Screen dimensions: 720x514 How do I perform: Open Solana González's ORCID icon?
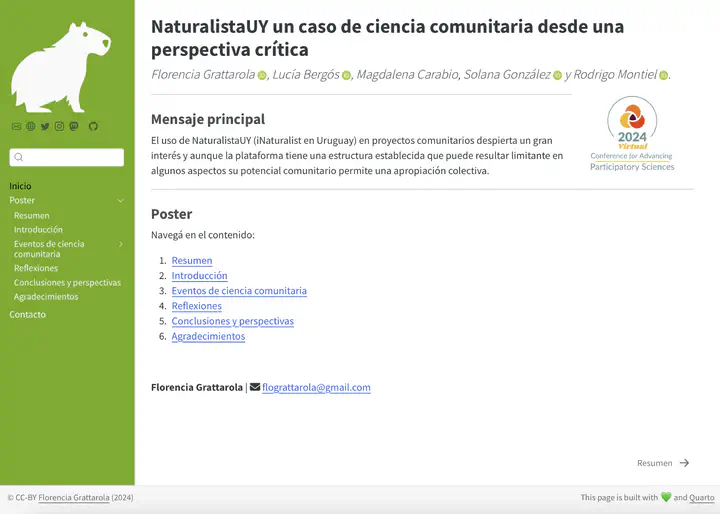(557, 75)
